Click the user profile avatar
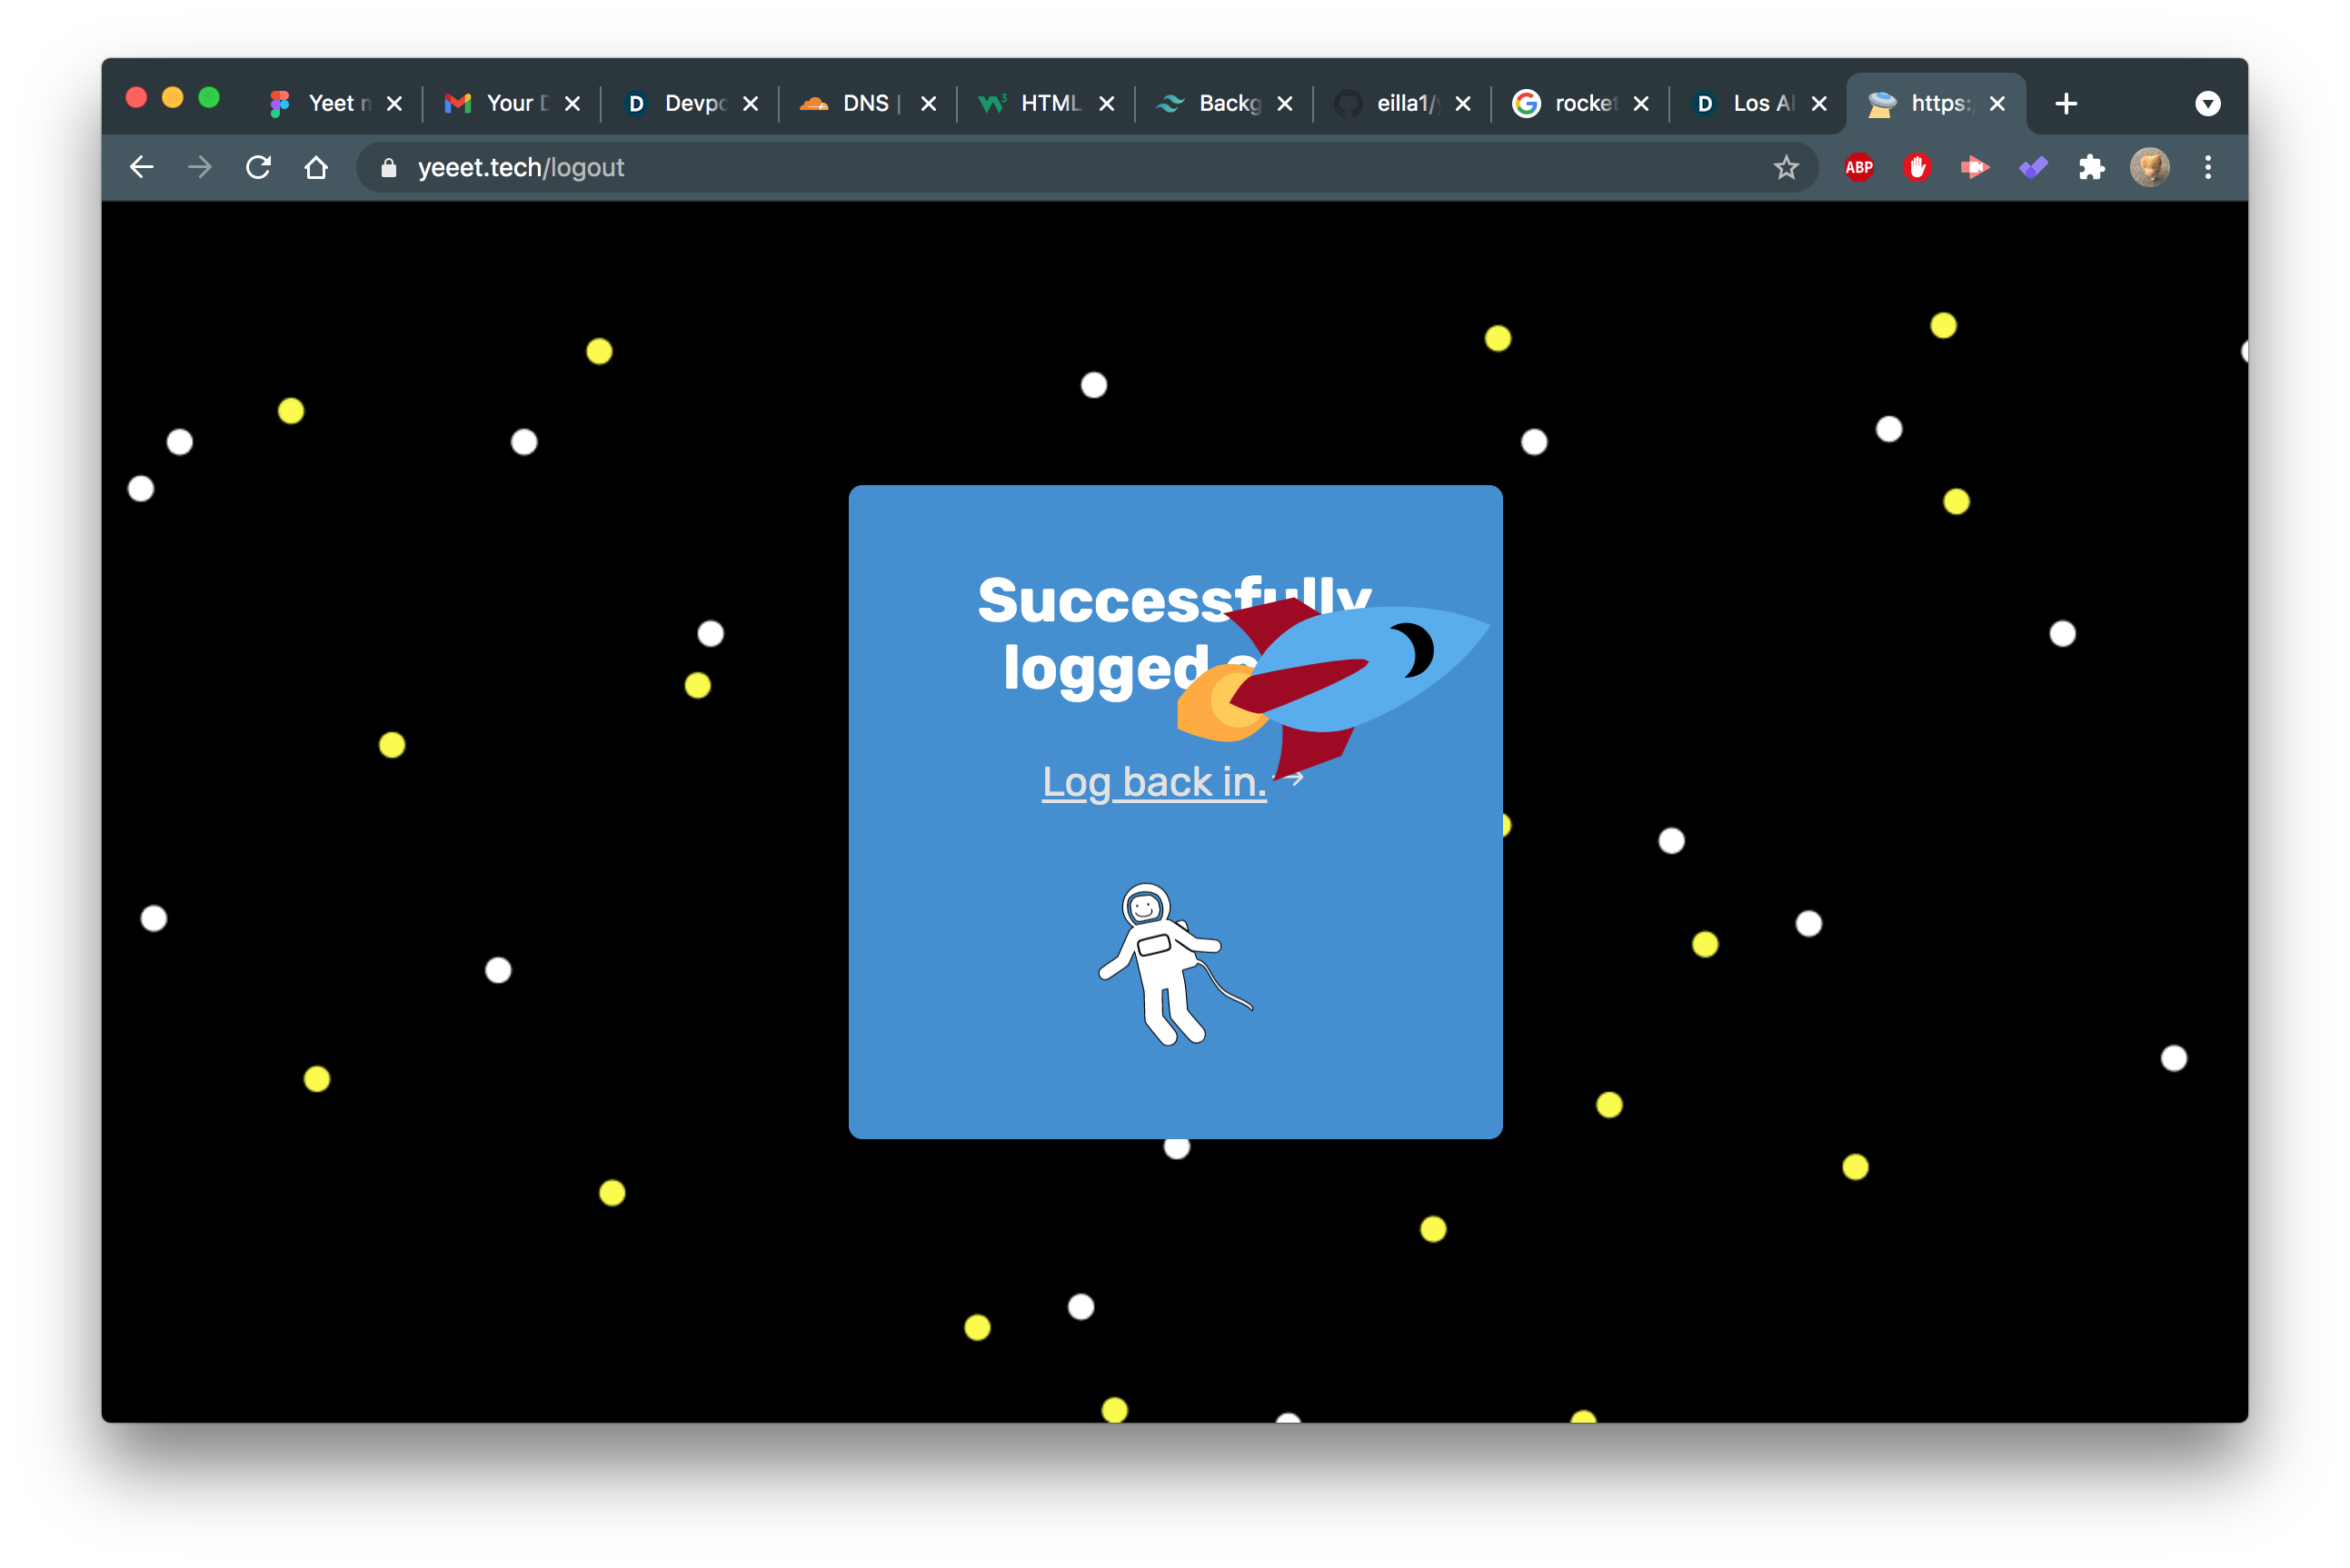This screenshot has height=1568, width=2350. tap(2149, 167)
